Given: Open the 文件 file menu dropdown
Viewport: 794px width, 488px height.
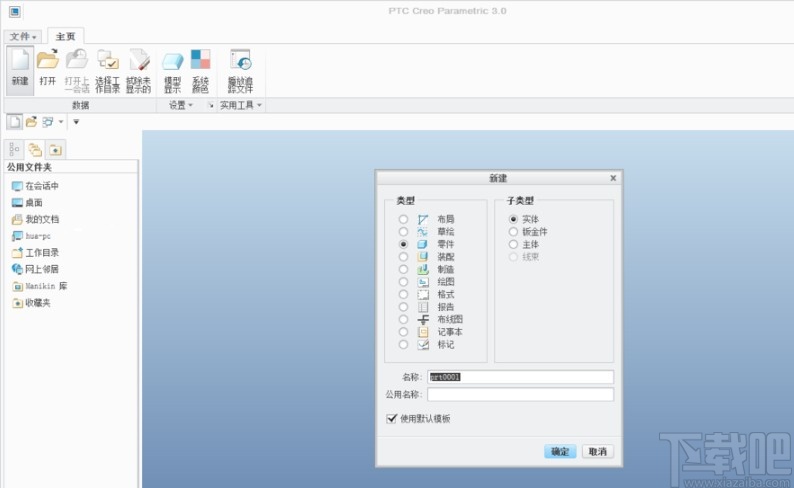Looking at the screenshot, I should (x=23, y=36).
